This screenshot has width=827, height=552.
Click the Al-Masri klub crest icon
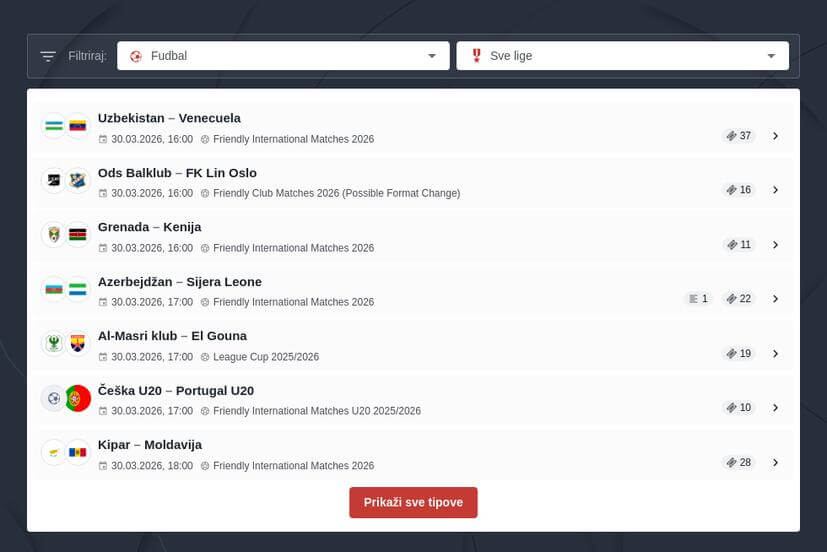point(53,344)
